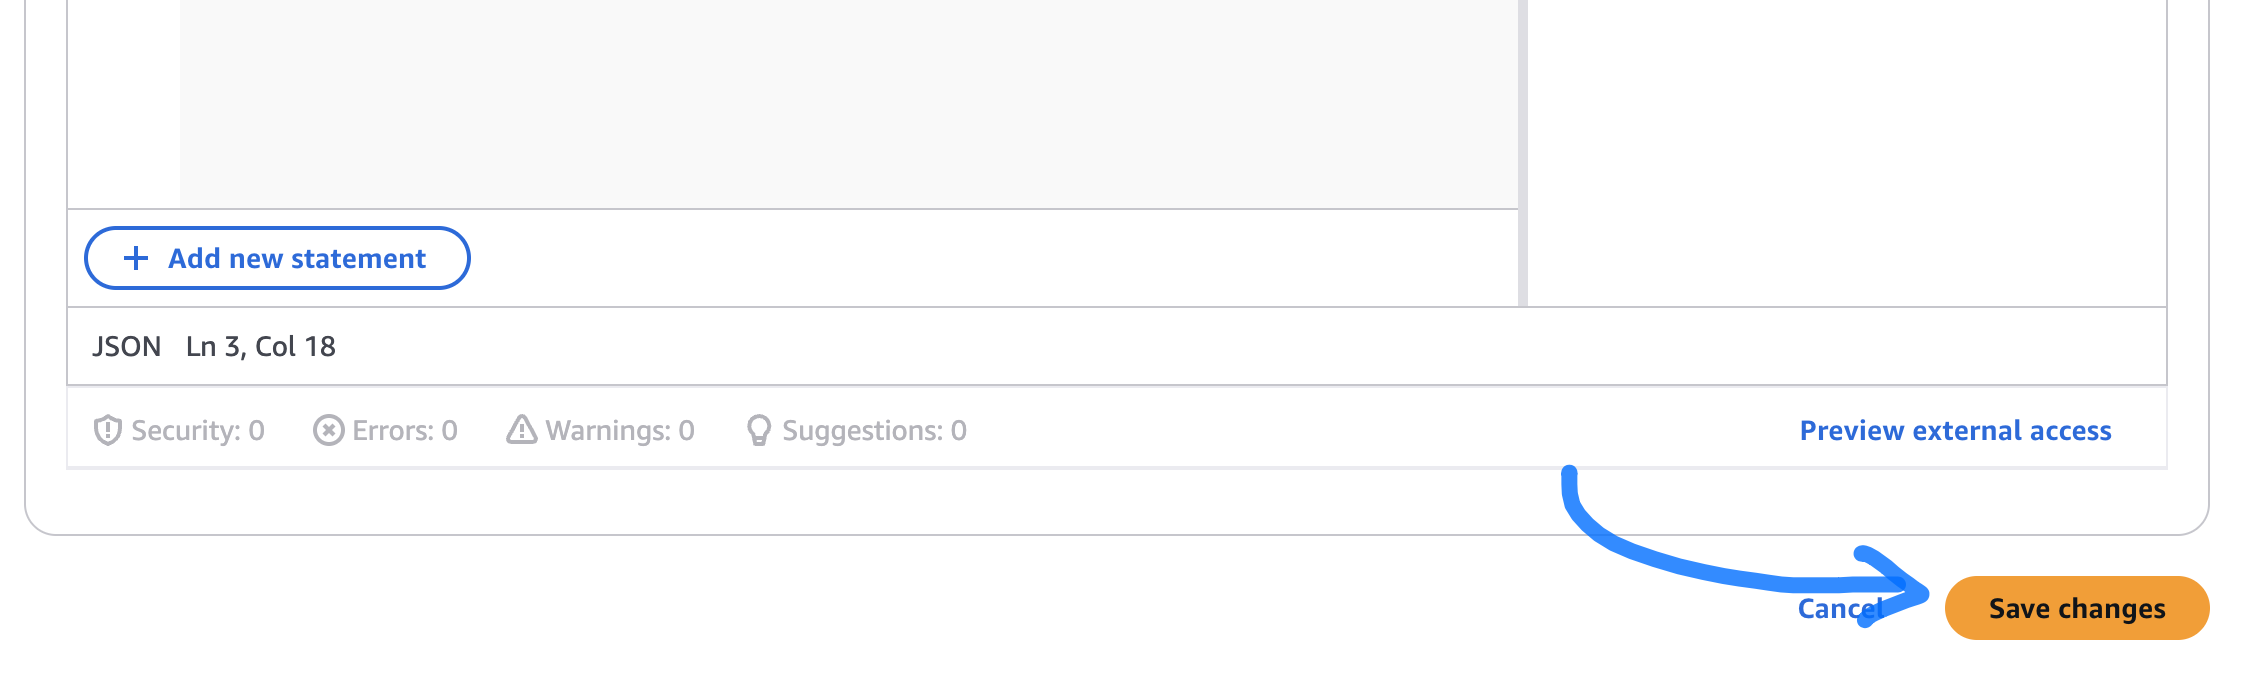Click the shield icon beside Security
2244x692 pixels.
pyautogui.click(x=107, y=431)
